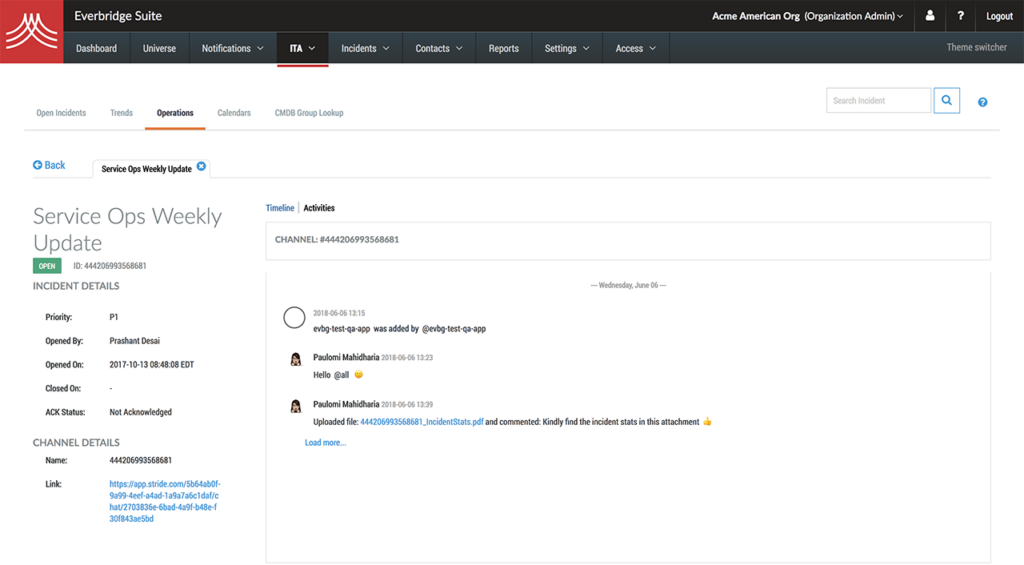Open the app.stride.com channel link

tap(165, 502)
